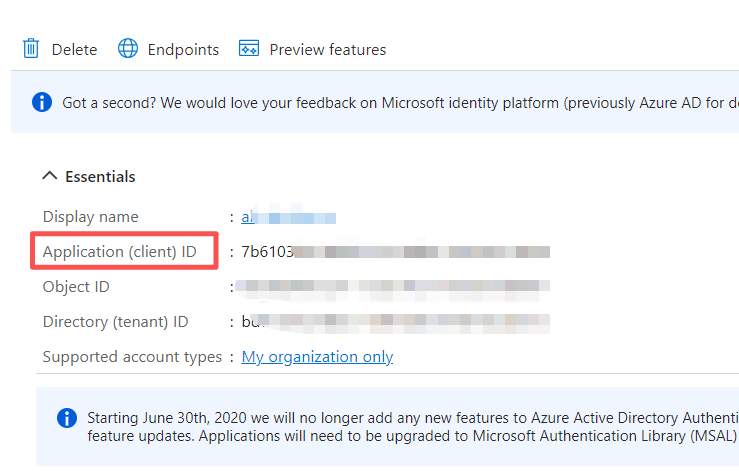The width and height of the screenshot is (739, 471).
Task: Click the info icon in the feedback banner
Action: (x=41, y=102)
